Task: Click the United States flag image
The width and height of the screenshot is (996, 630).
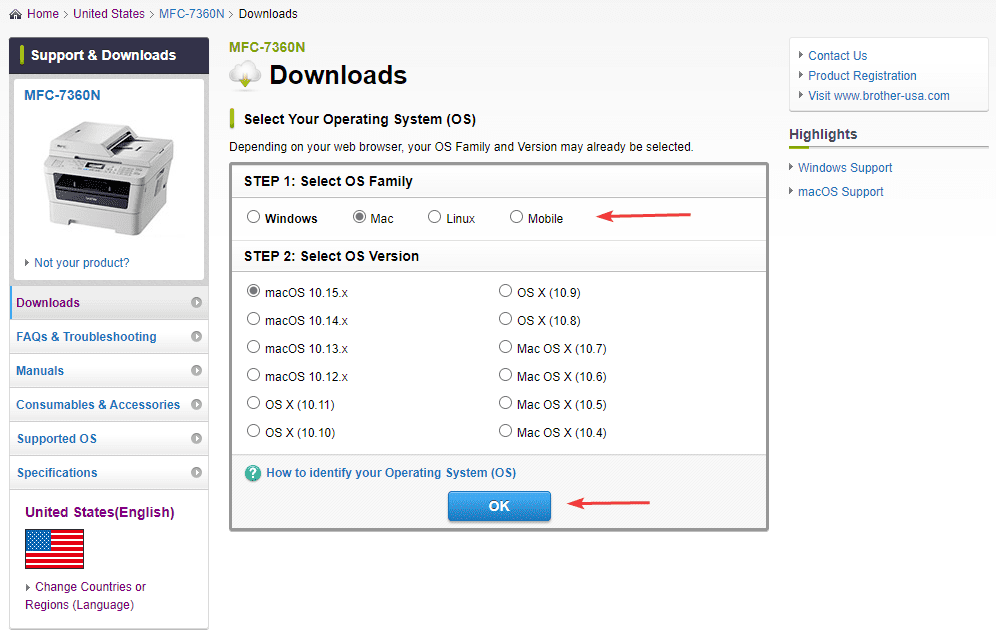Action: click(x=54, y=548)
